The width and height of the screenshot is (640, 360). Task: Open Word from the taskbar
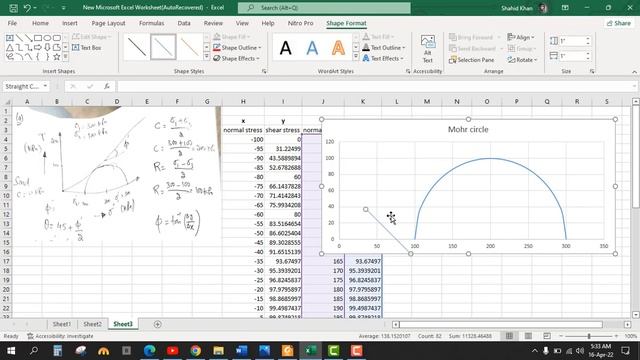[x=242, y=351]
